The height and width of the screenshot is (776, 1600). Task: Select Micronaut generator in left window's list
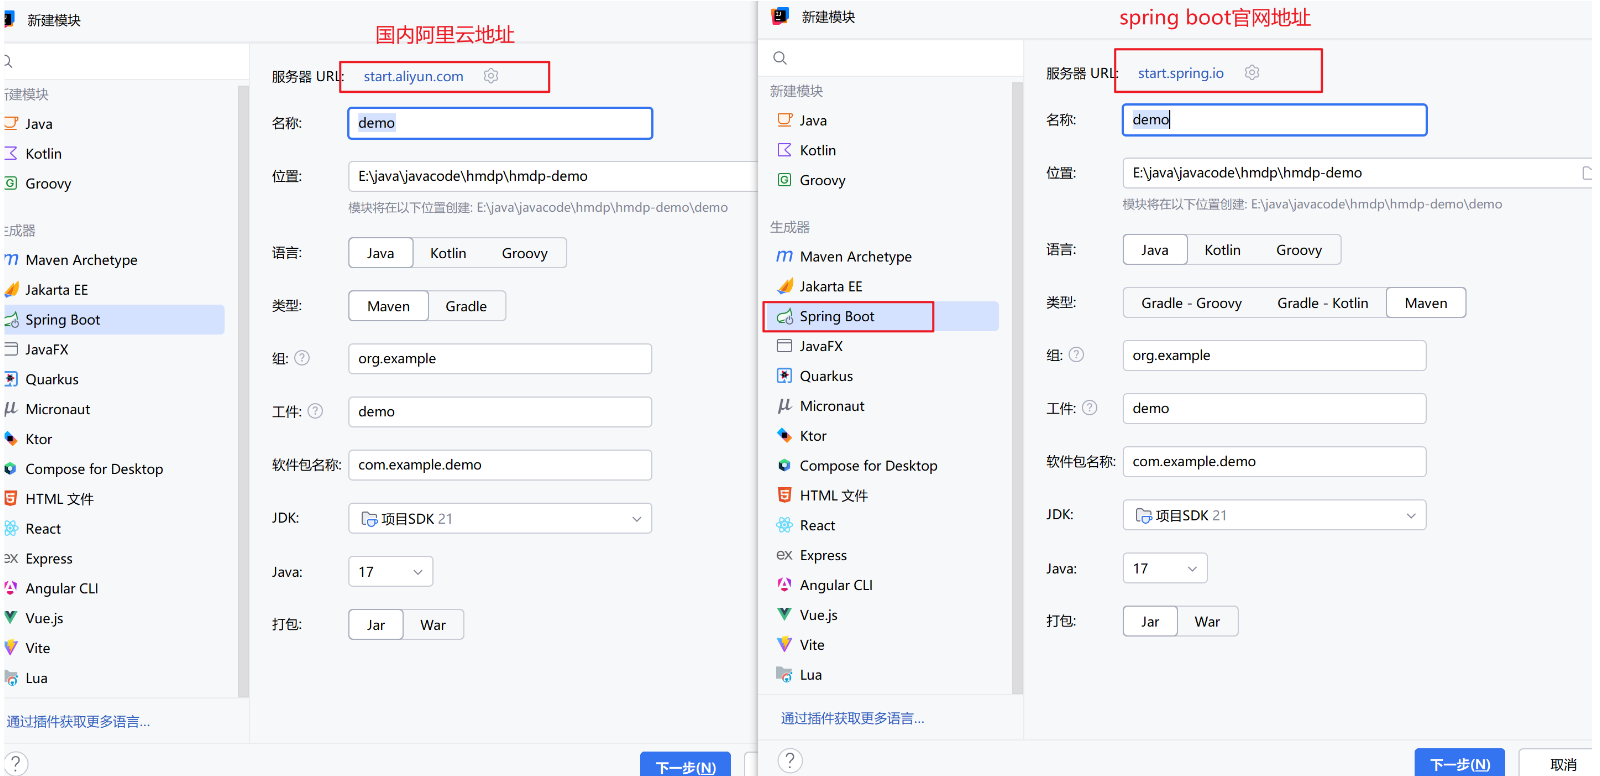coord(114,410)
